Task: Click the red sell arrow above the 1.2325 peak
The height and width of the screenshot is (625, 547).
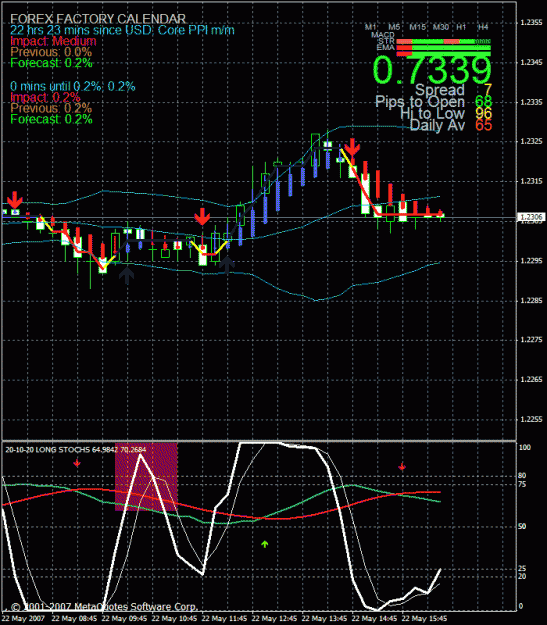Action: coord(352,147)
